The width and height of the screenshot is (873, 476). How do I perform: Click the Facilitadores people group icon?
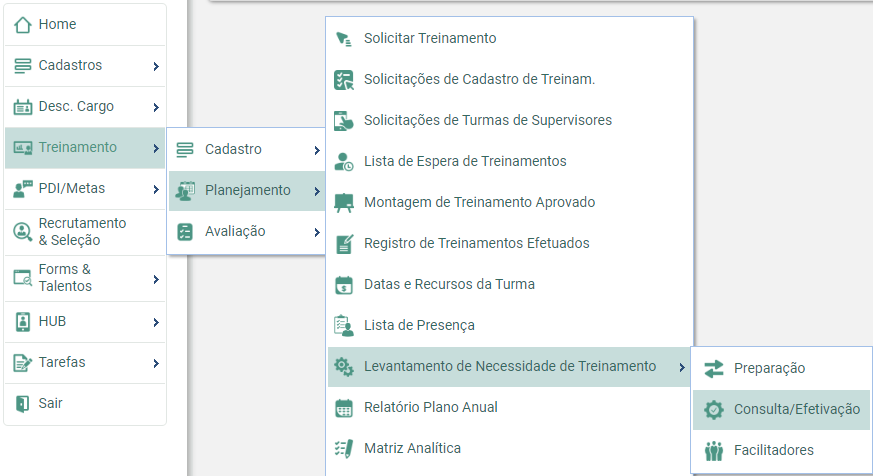pyautogui.click(x=714, y=451)
